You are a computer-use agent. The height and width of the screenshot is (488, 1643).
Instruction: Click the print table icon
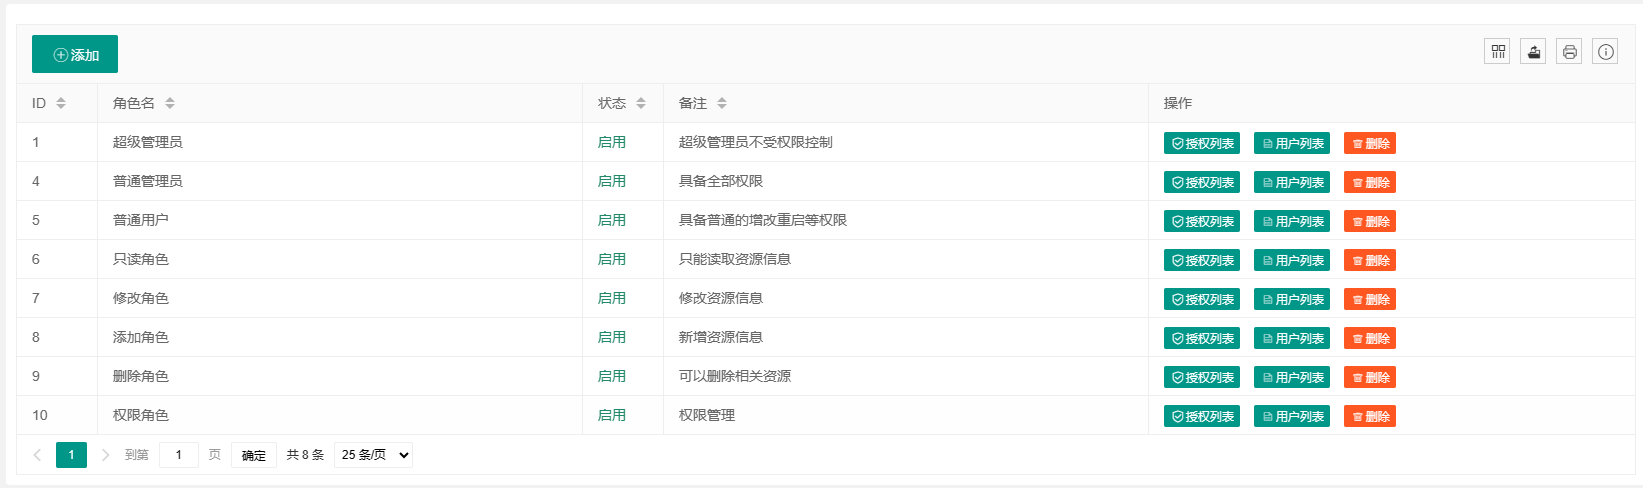point(1569,52)
